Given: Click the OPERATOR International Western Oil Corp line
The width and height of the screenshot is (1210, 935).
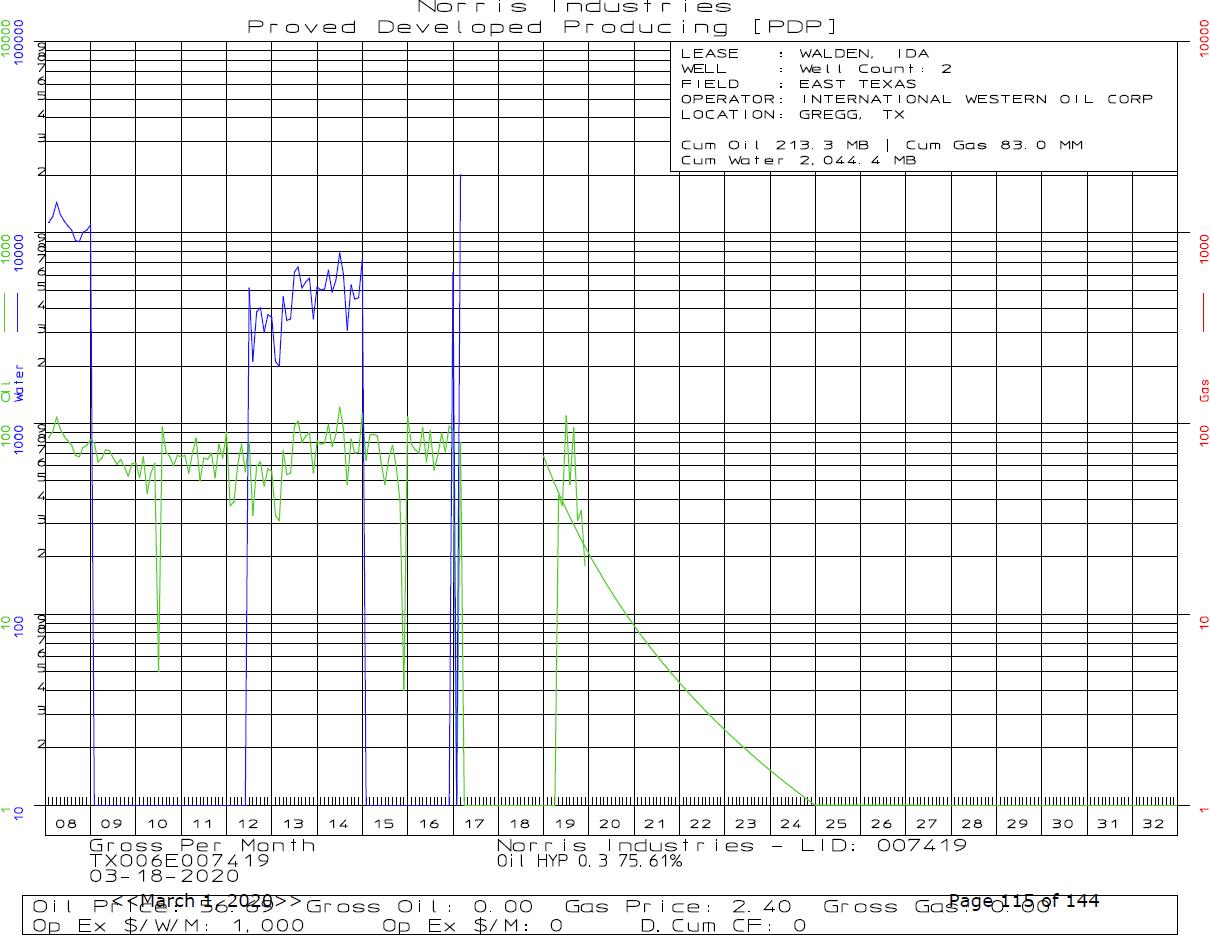Looking at the screenshot, I should [916, 99].
